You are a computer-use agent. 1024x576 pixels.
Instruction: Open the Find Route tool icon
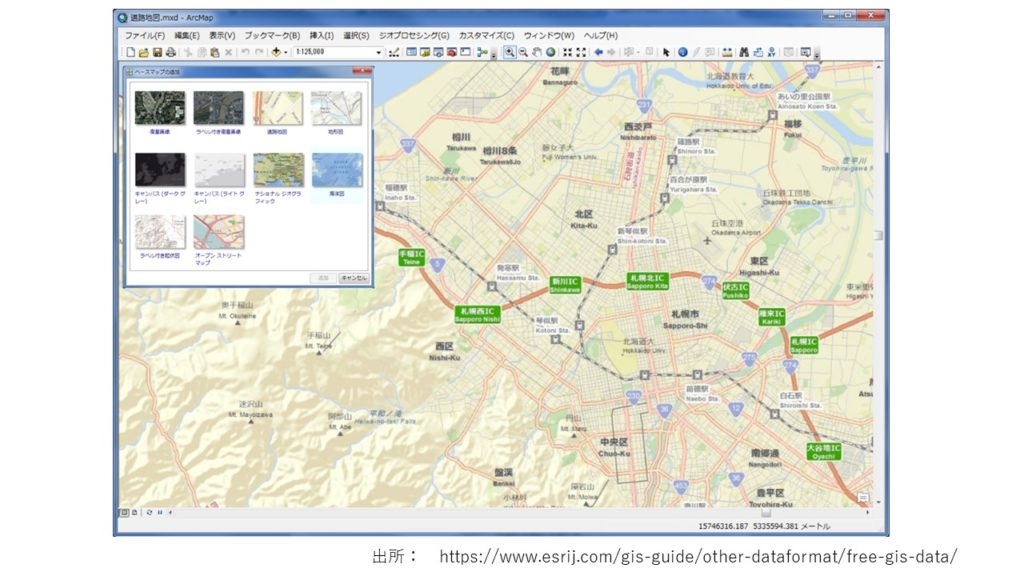click(758, 52)
